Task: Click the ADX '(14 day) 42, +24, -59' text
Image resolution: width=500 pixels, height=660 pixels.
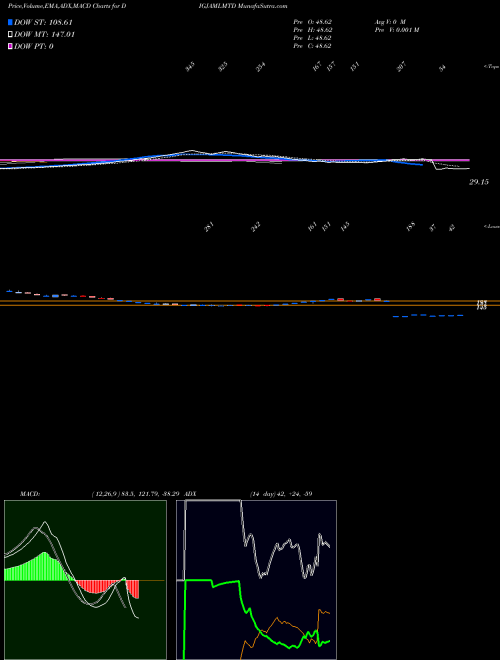Action: click(281, 493)
